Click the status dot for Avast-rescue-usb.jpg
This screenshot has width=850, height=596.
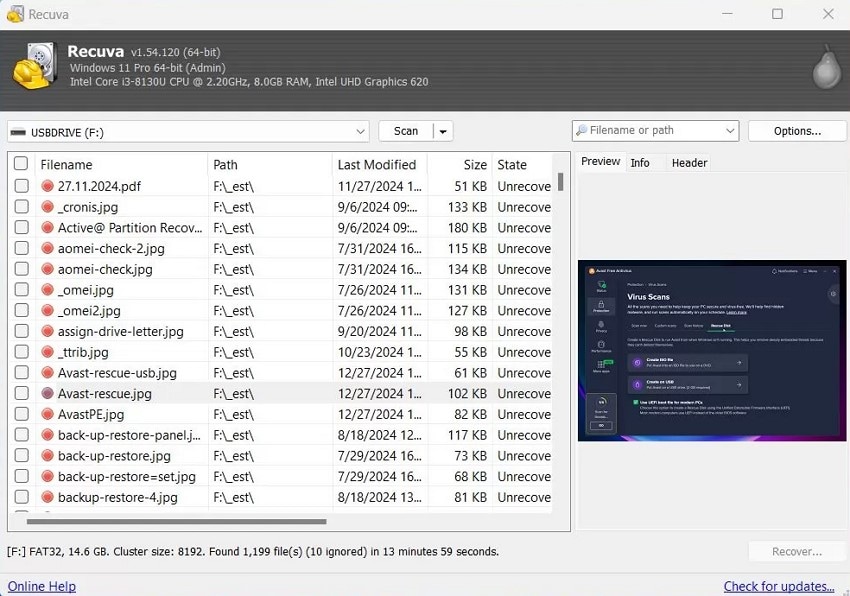coord(48,373)
